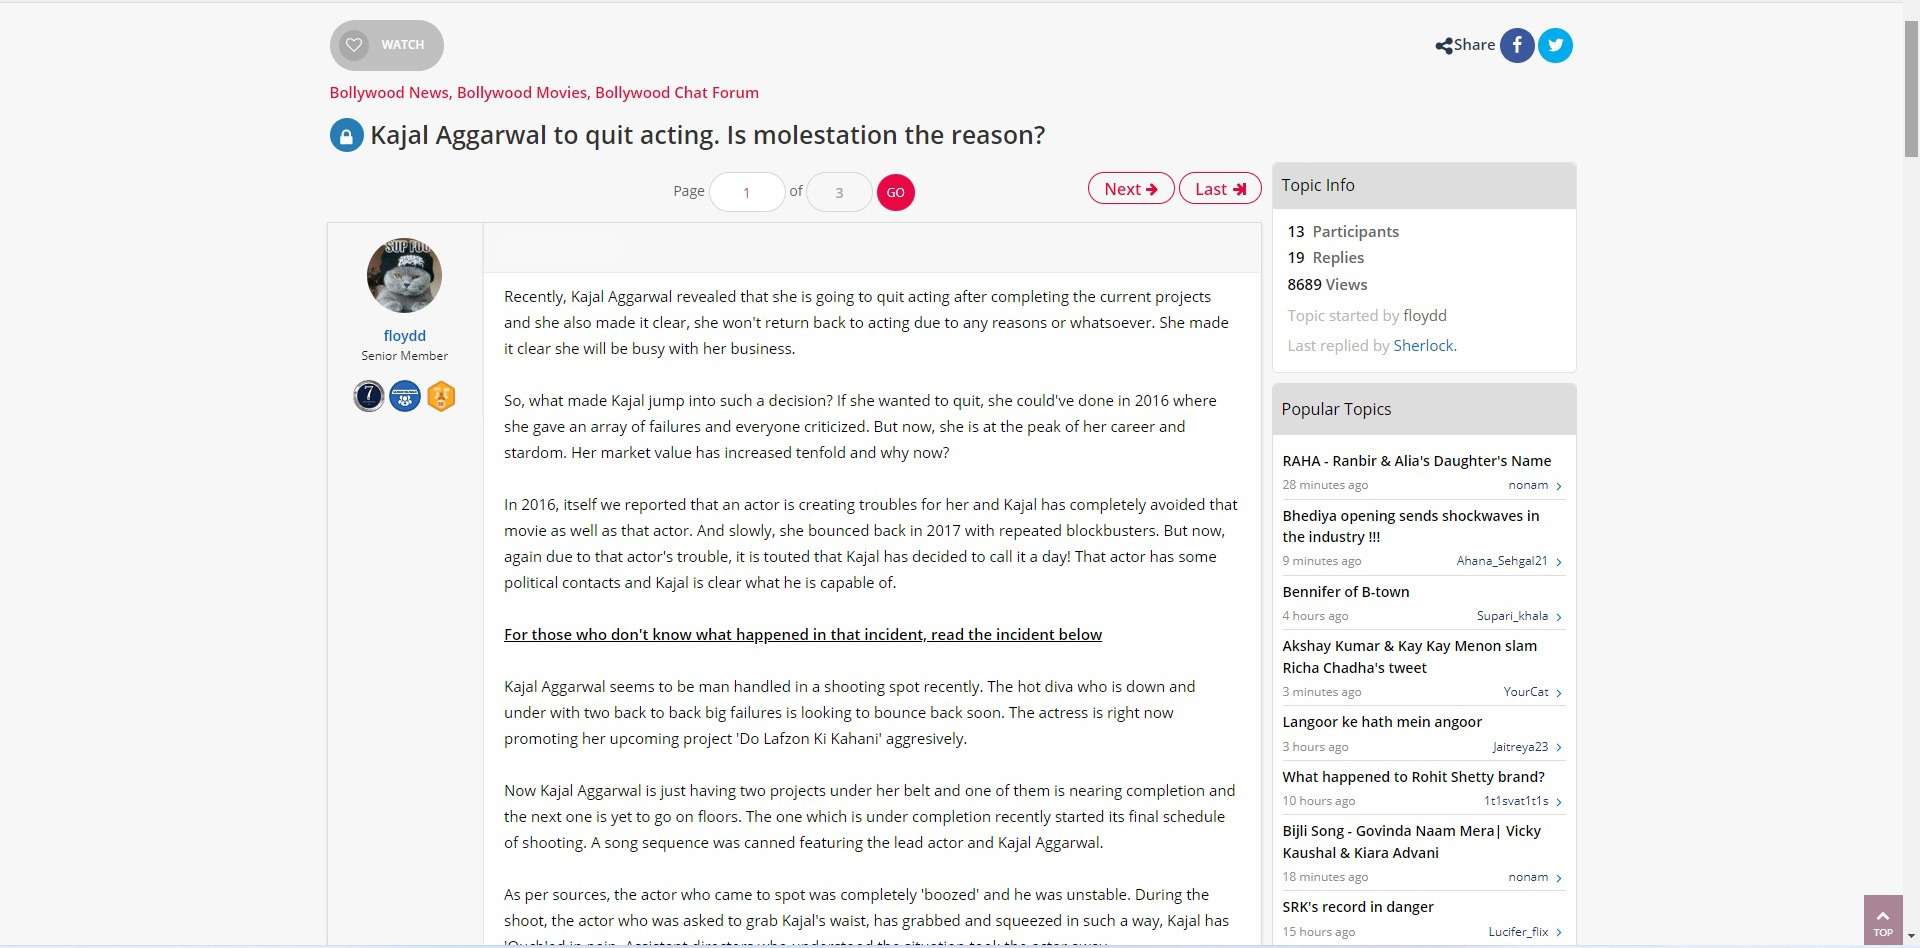Open Sherlock's profile from last replied
The width and height of the screenshot is (1920, 948).
[1423, 346]
